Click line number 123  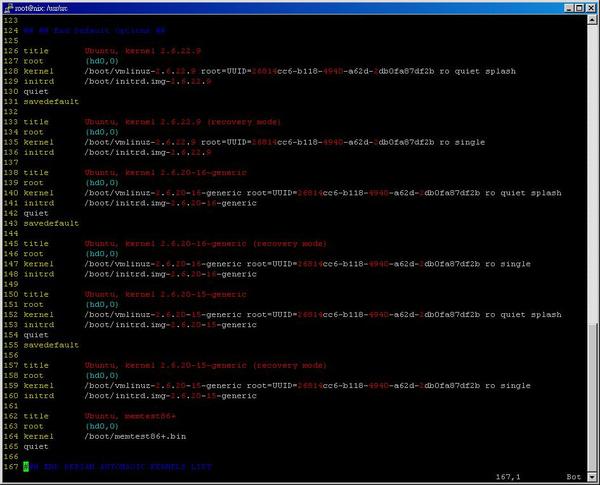11,20
